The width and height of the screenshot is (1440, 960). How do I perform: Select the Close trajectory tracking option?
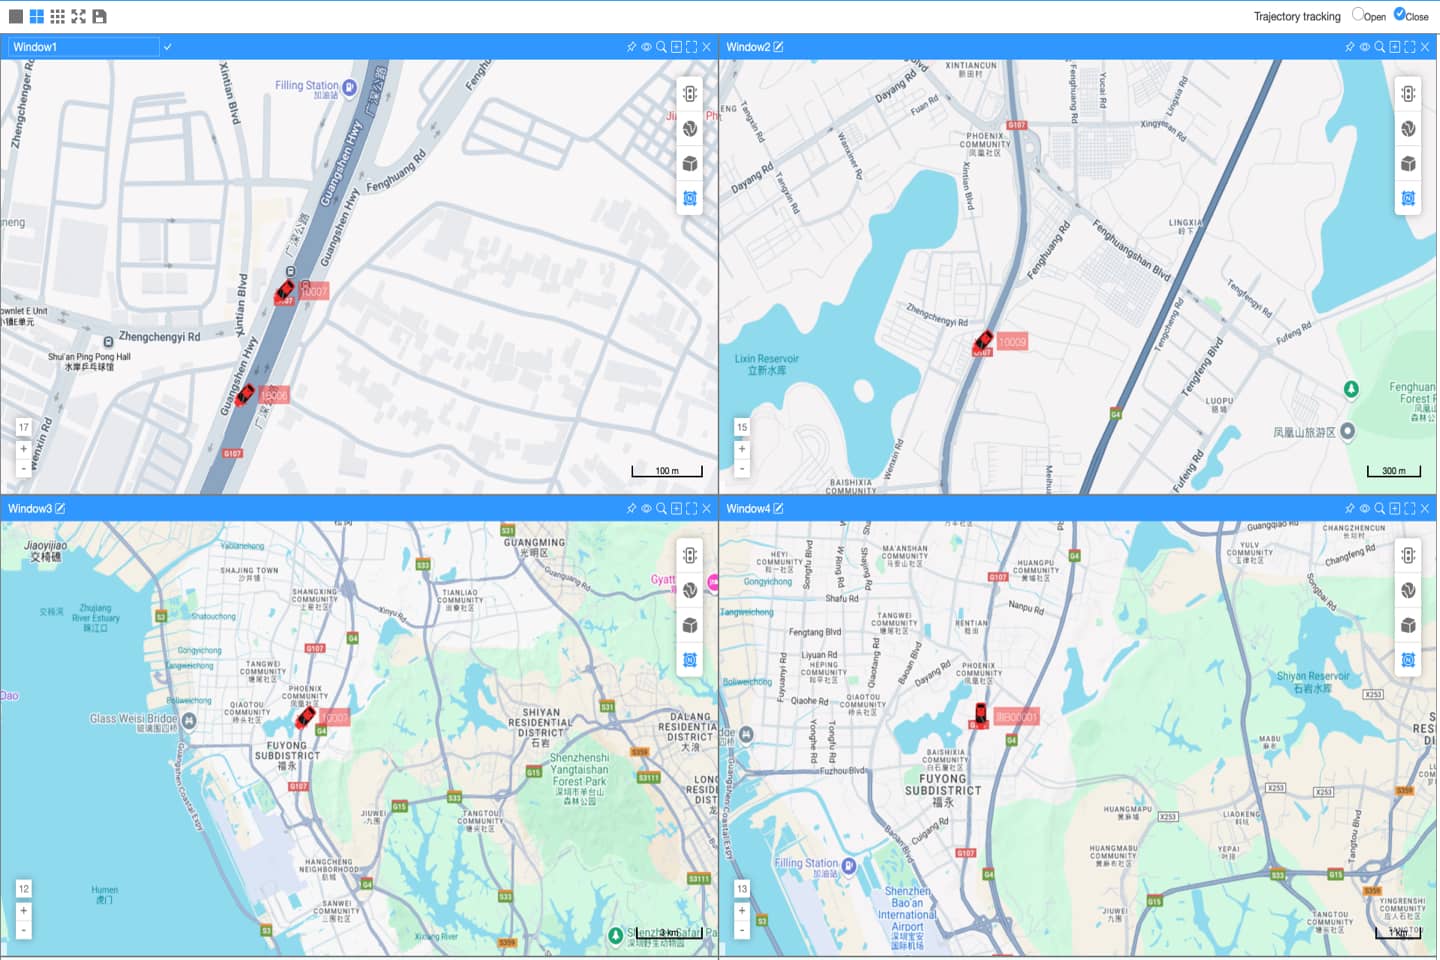pos(1400,14)
